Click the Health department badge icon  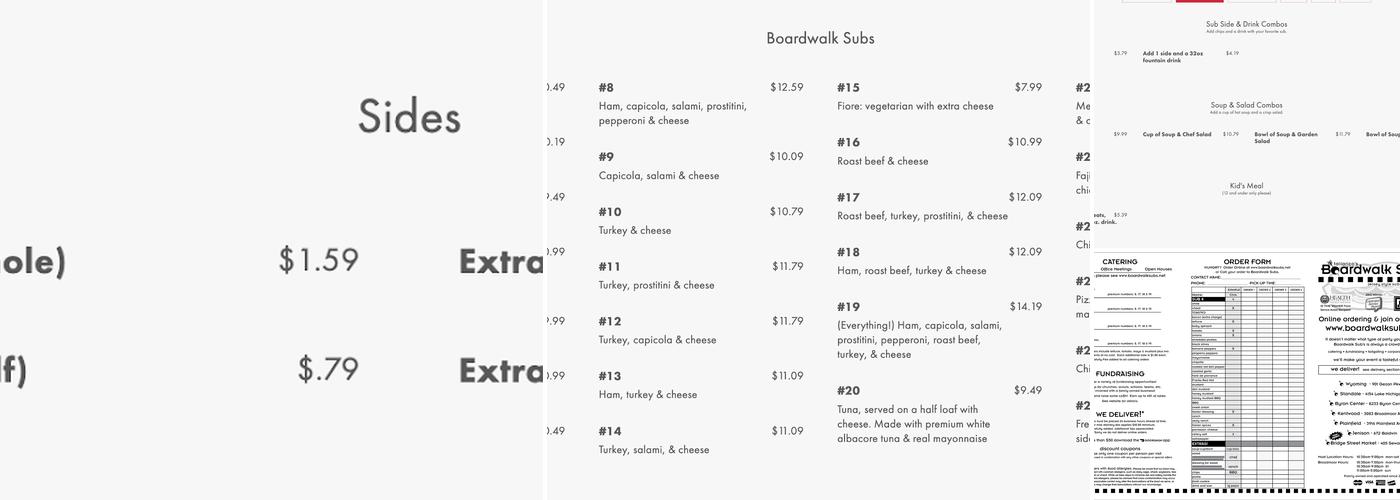(x=1334, y=299)
